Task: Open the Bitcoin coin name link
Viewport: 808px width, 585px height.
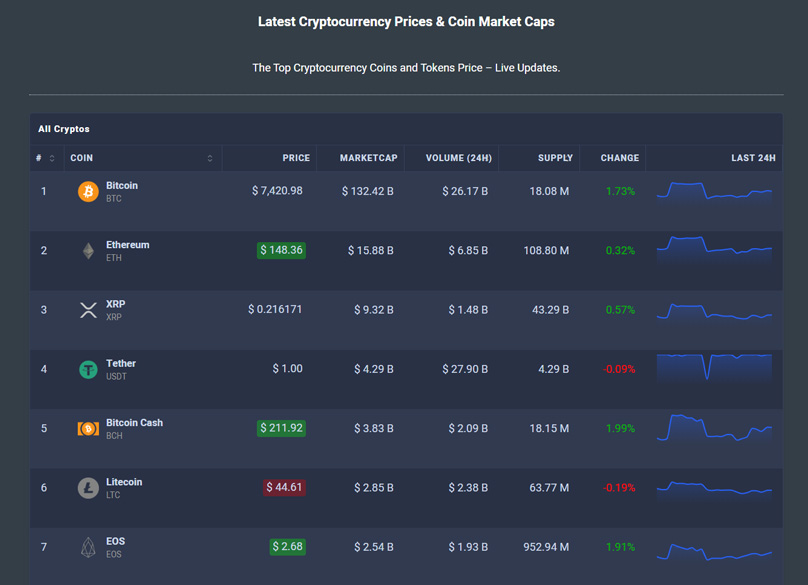Action: pyautogui.click(x=122, y=186)
